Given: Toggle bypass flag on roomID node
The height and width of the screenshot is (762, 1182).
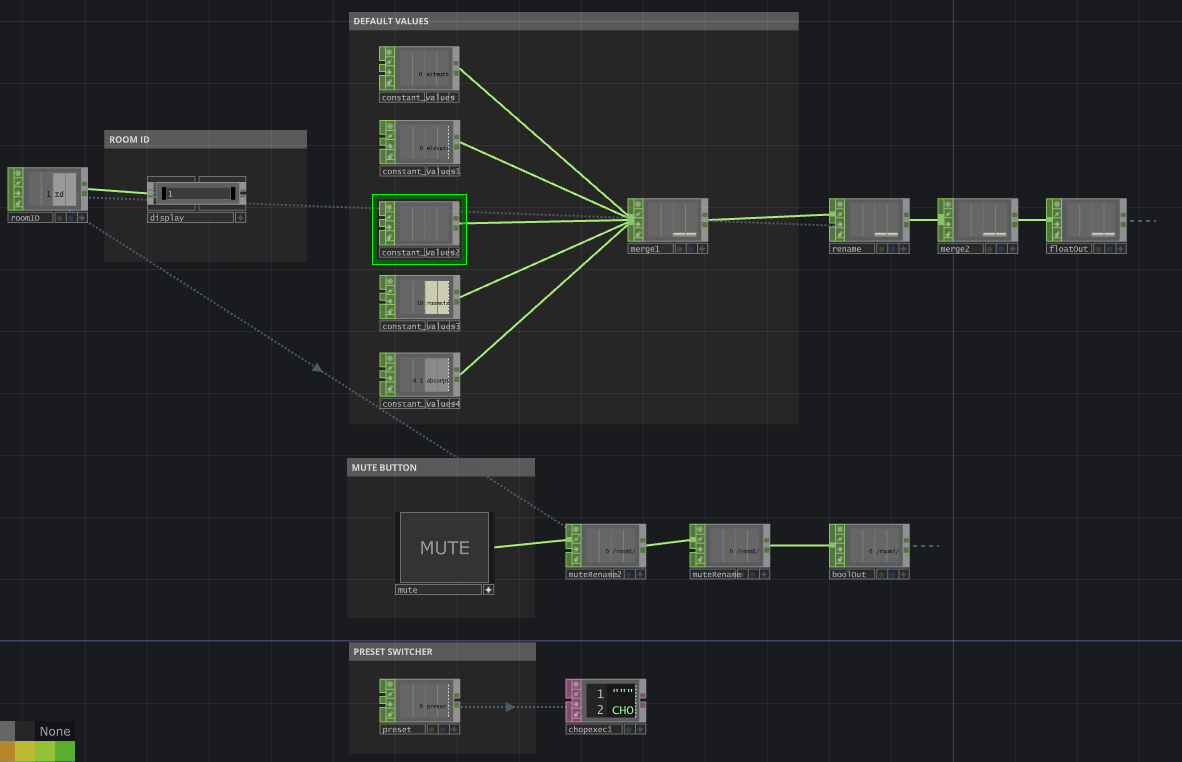Looking at the screenshot, I should tap(18, 193).
